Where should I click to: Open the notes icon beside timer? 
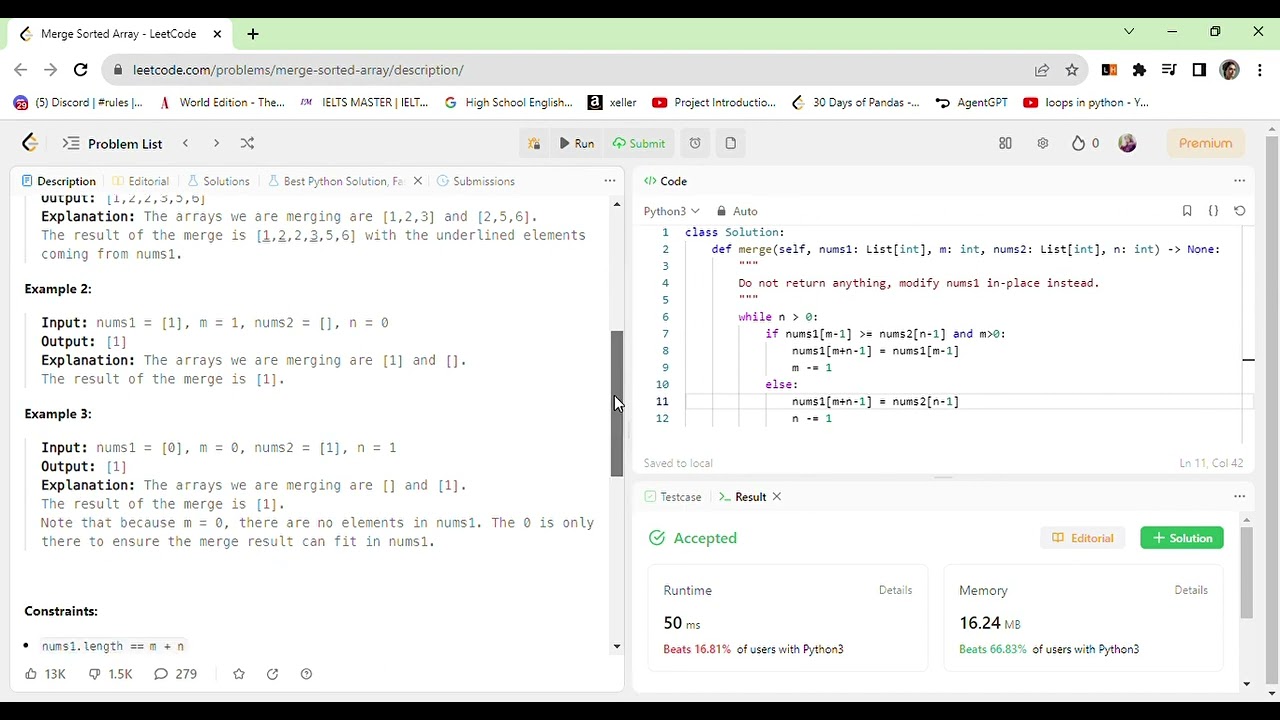731,143
